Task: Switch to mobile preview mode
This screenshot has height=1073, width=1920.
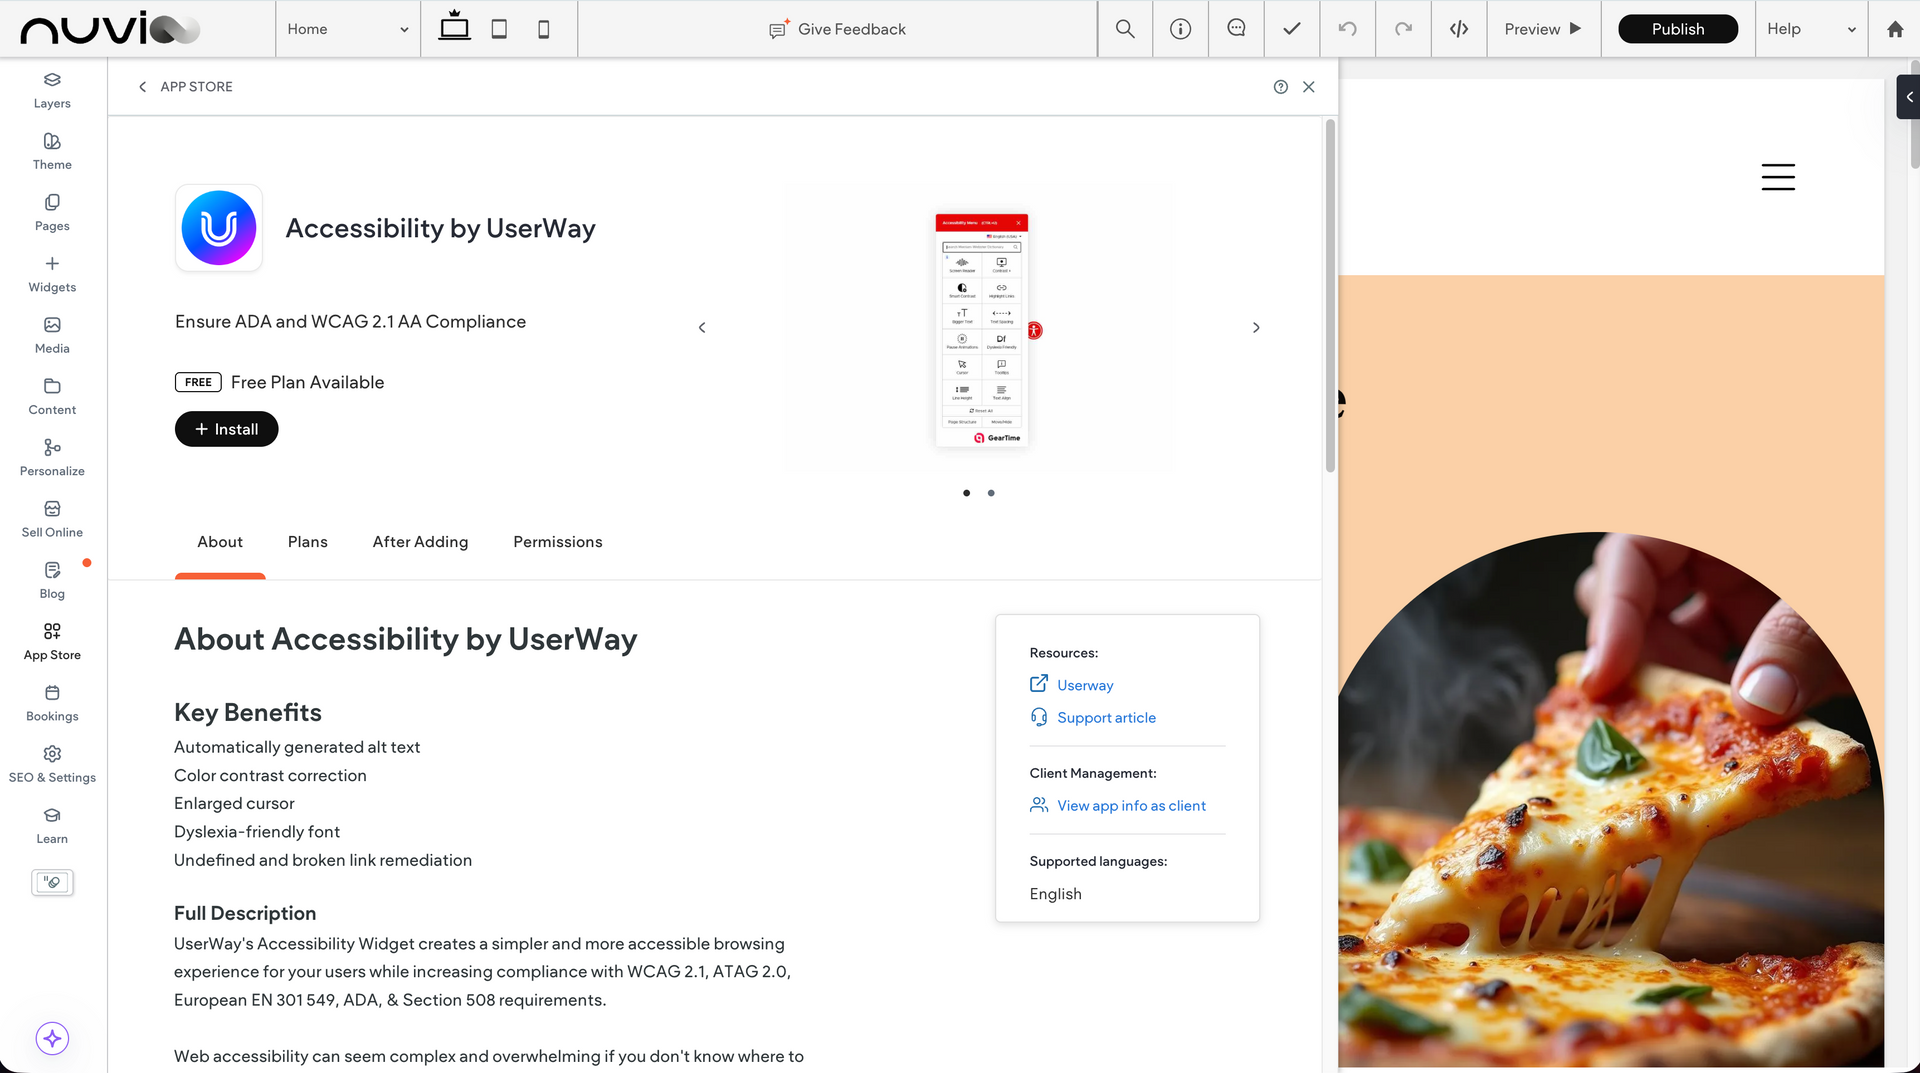Action: point(543,29)
